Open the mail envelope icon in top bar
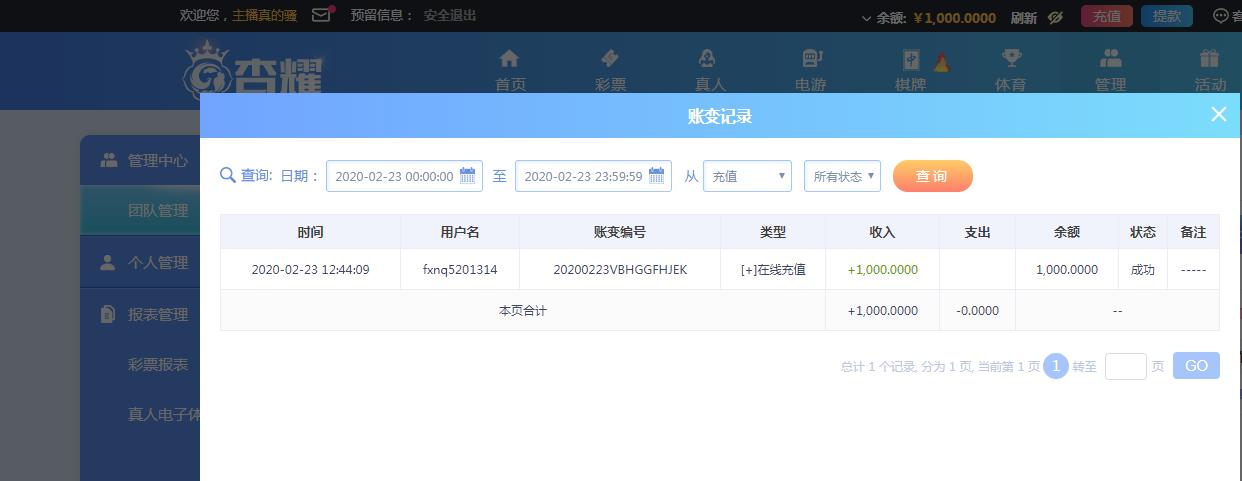The width and height of the screenshot is (1242, 481). point(321,15)
